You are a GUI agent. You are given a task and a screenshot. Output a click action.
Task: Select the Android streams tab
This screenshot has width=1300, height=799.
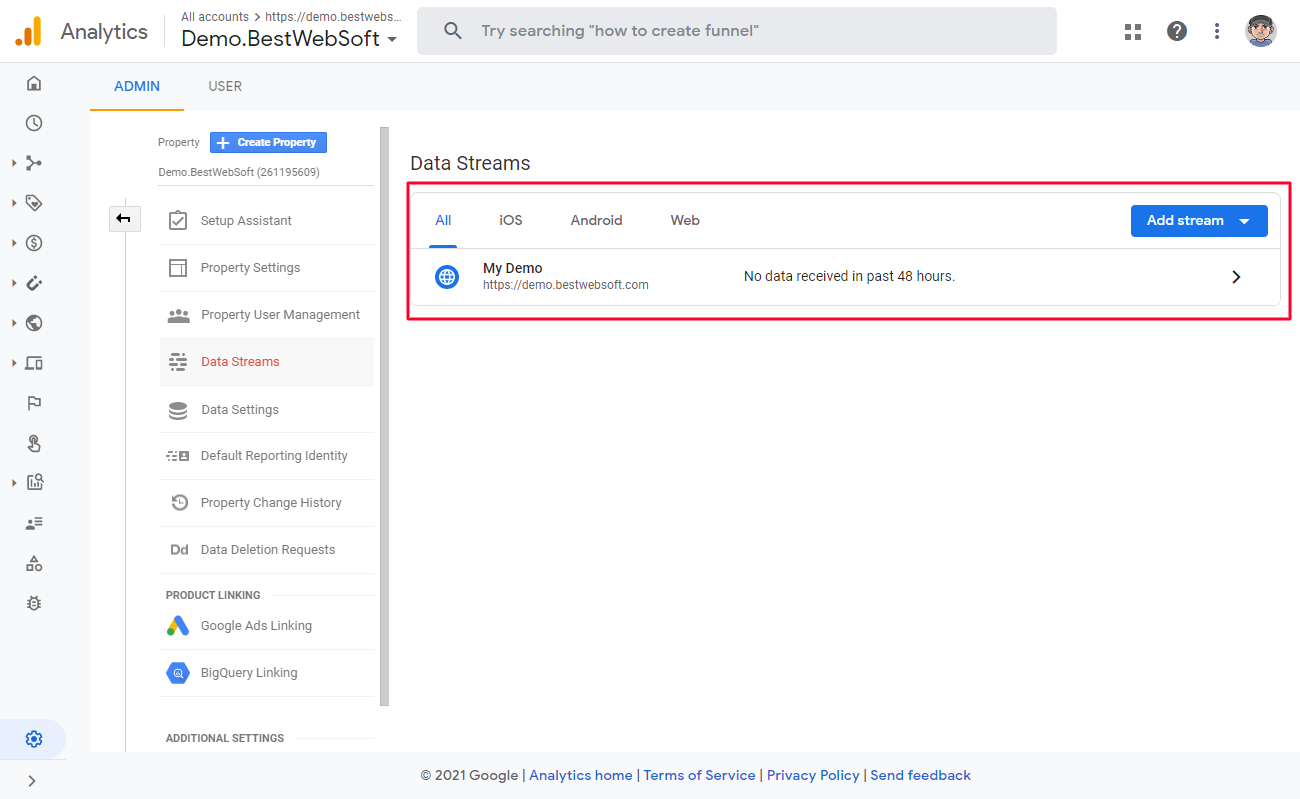(x=597, y=221)
